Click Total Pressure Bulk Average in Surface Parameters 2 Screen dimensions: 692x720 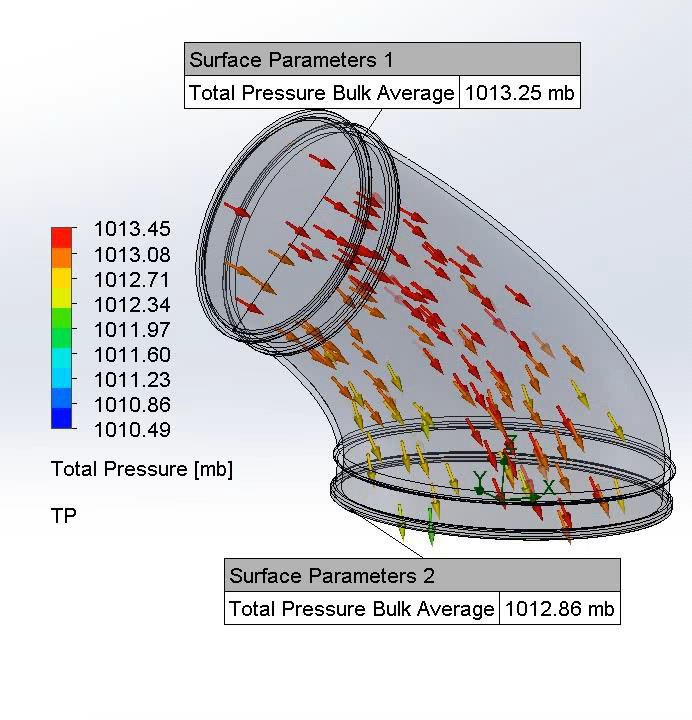coord(361,609)
